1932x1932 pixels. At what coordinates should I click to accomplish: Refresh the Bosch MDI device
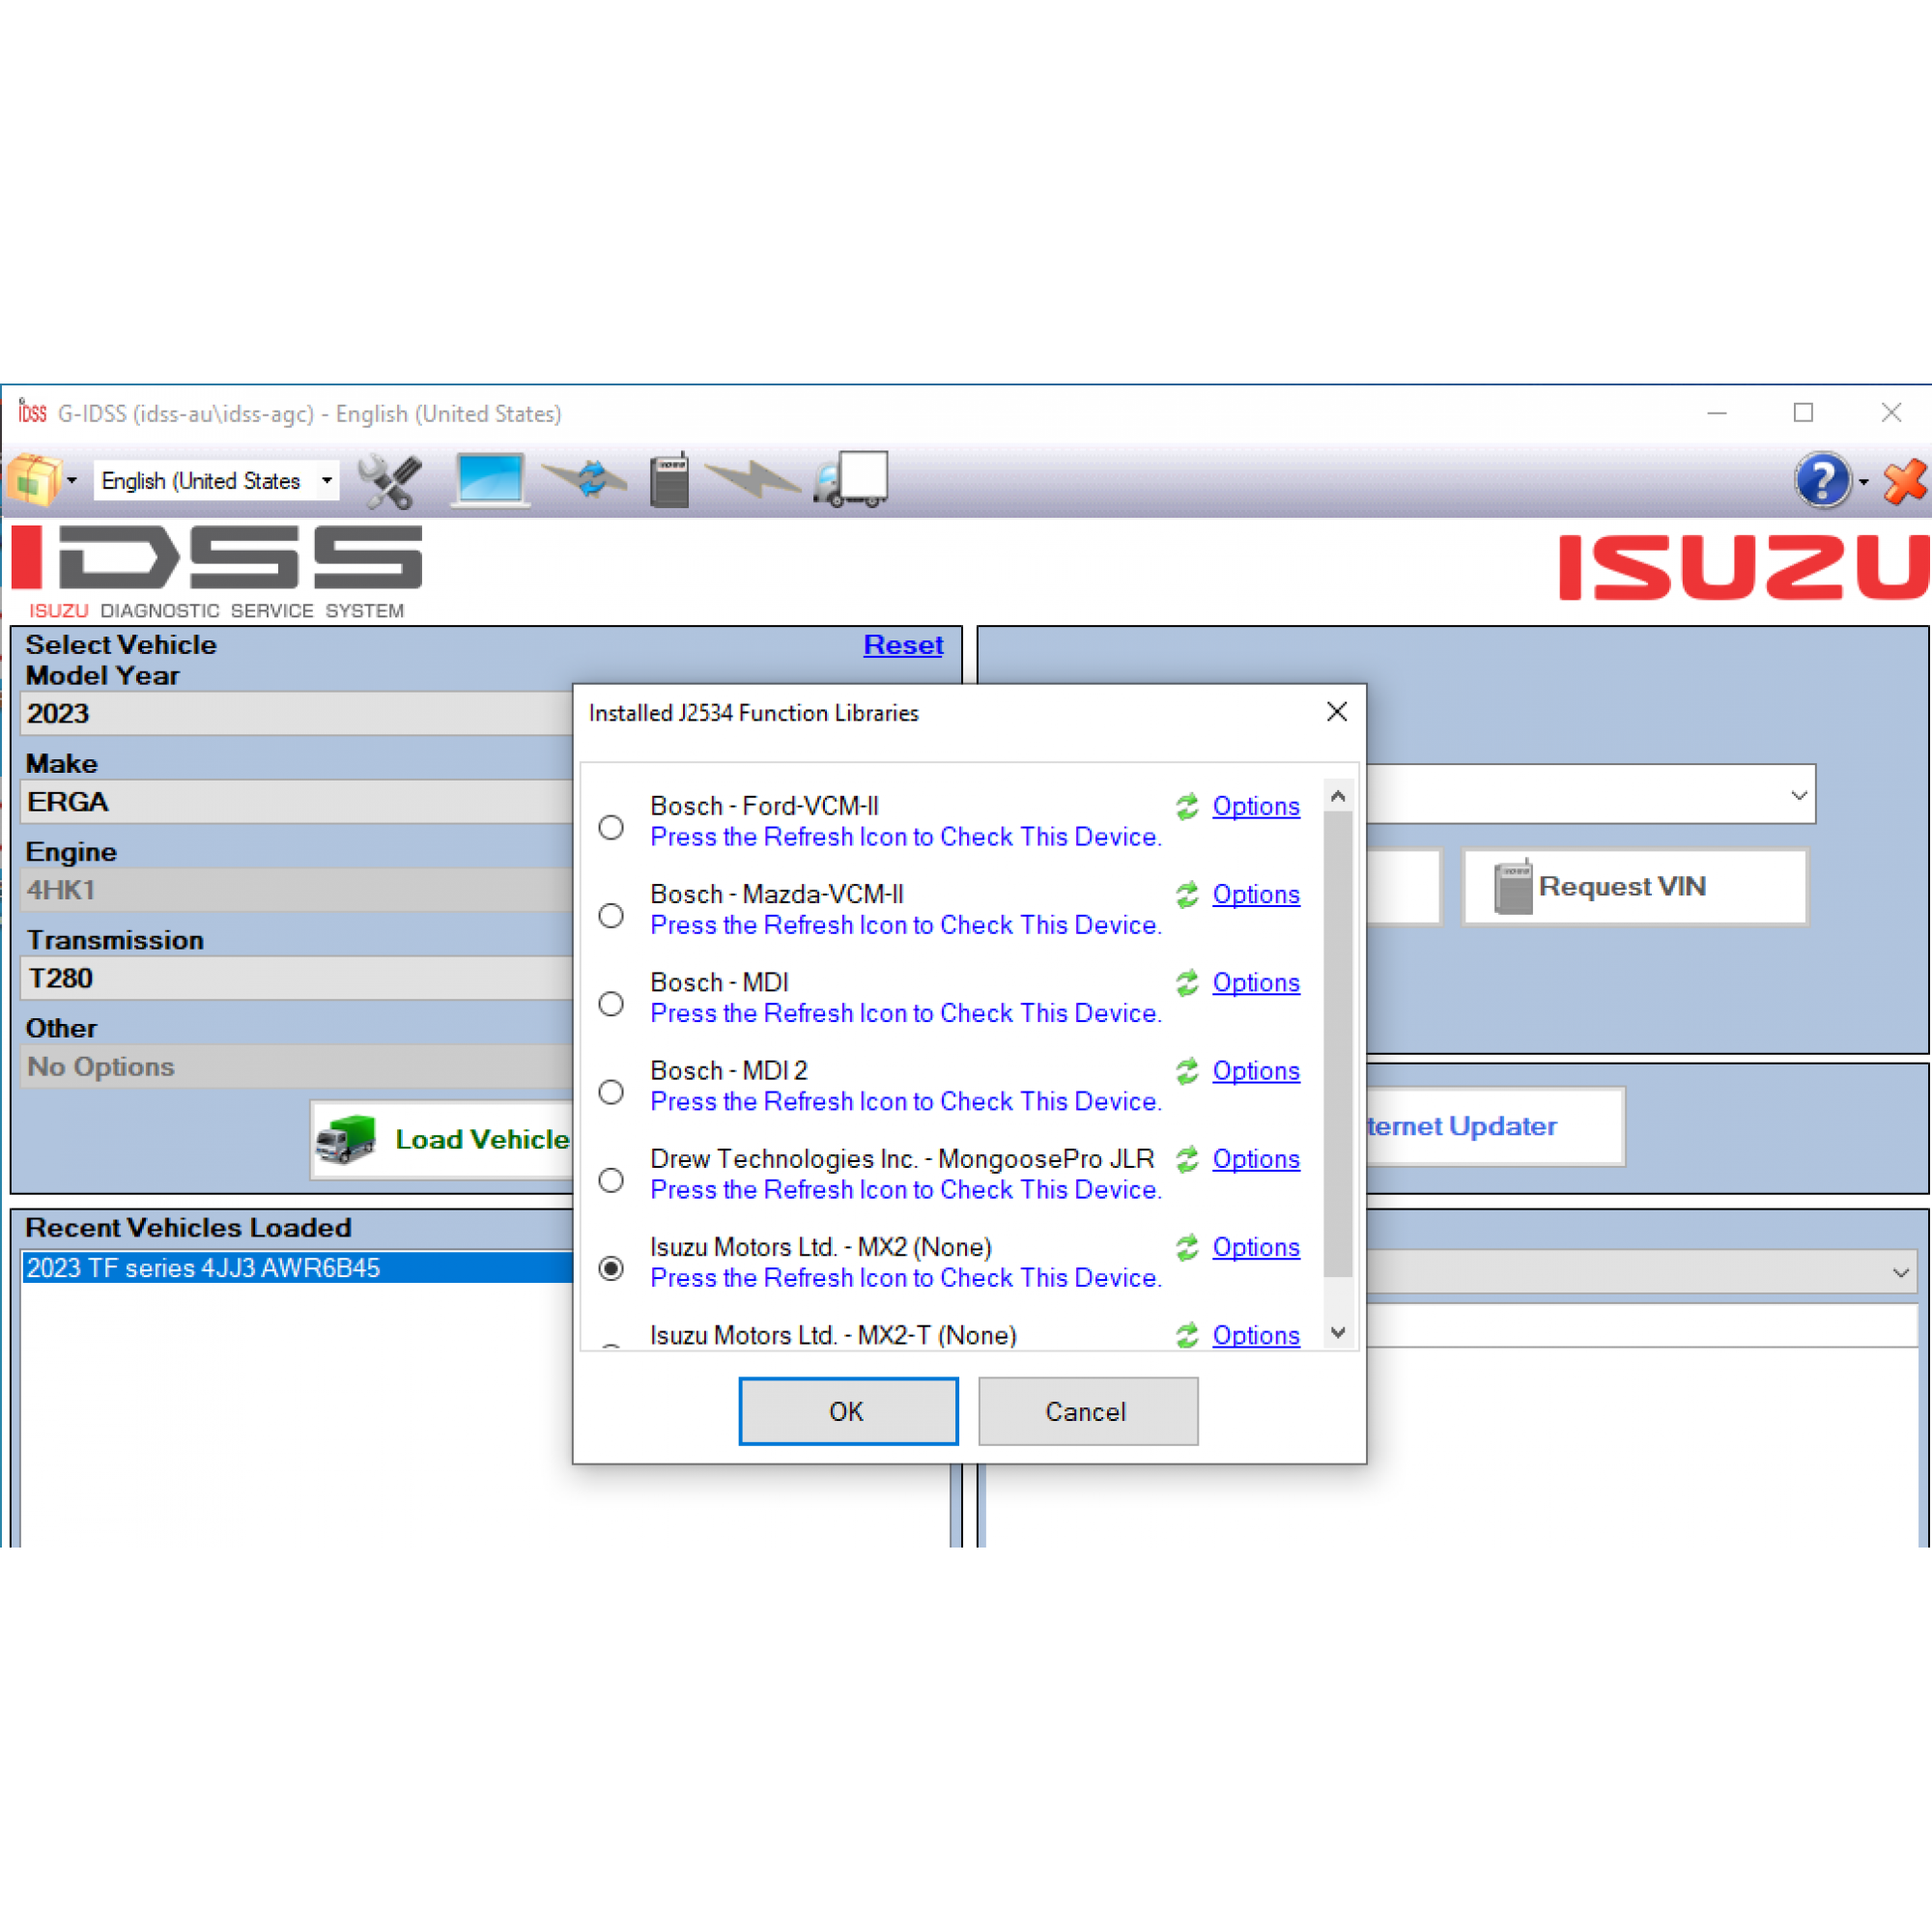(1187, 982)
